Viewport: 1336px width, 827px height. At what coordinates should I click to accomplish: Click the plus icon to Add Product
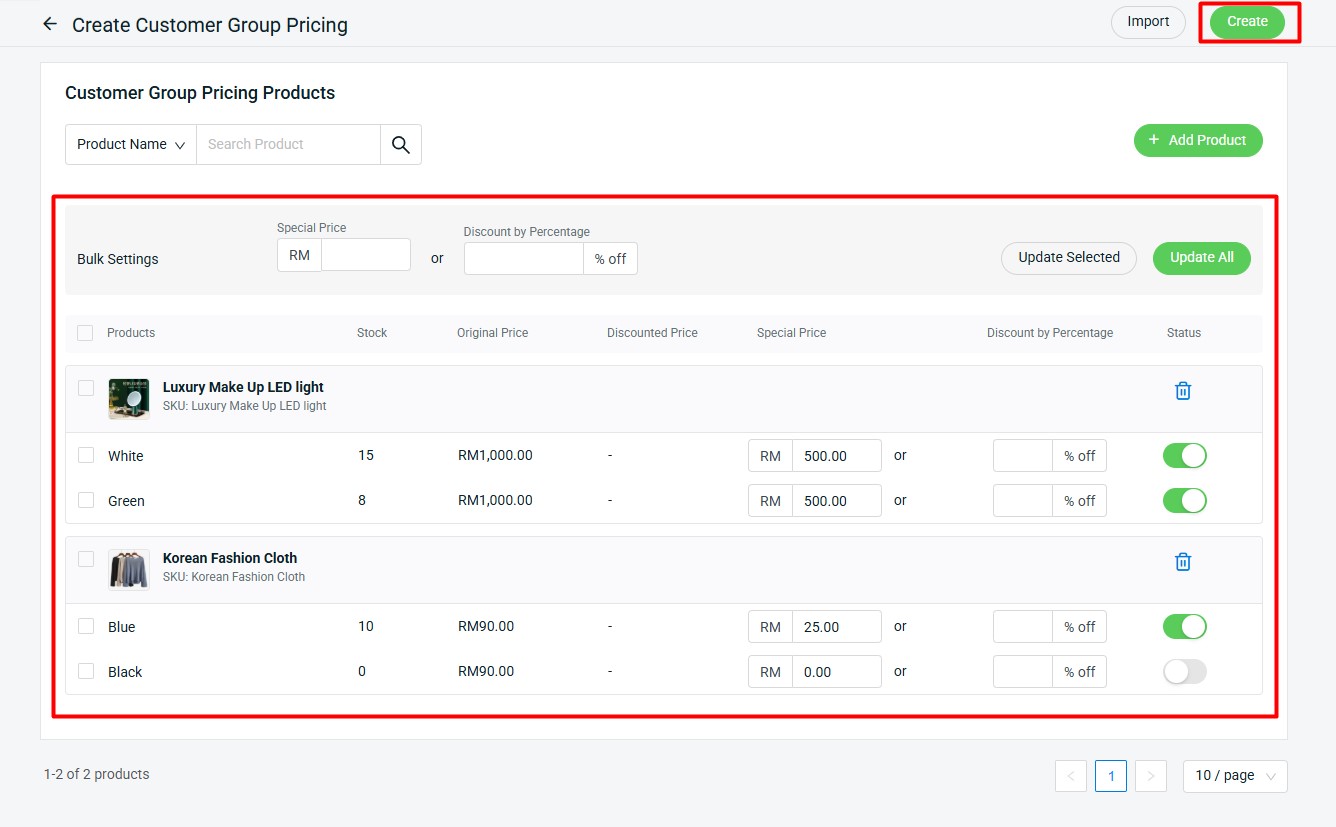tap(1153, 140)
